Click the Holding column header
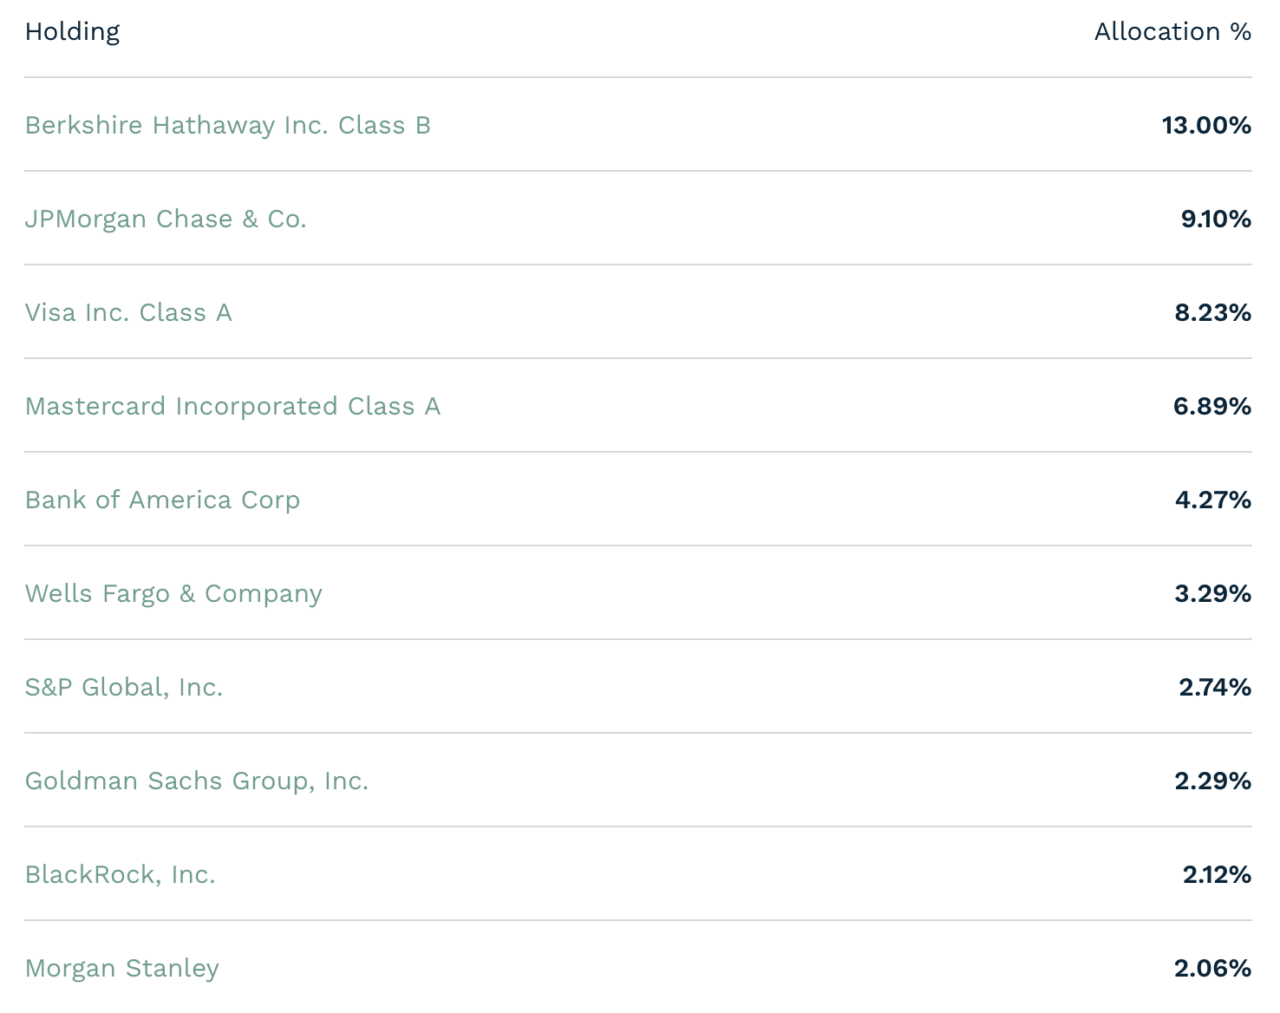 tap(72, 32)
